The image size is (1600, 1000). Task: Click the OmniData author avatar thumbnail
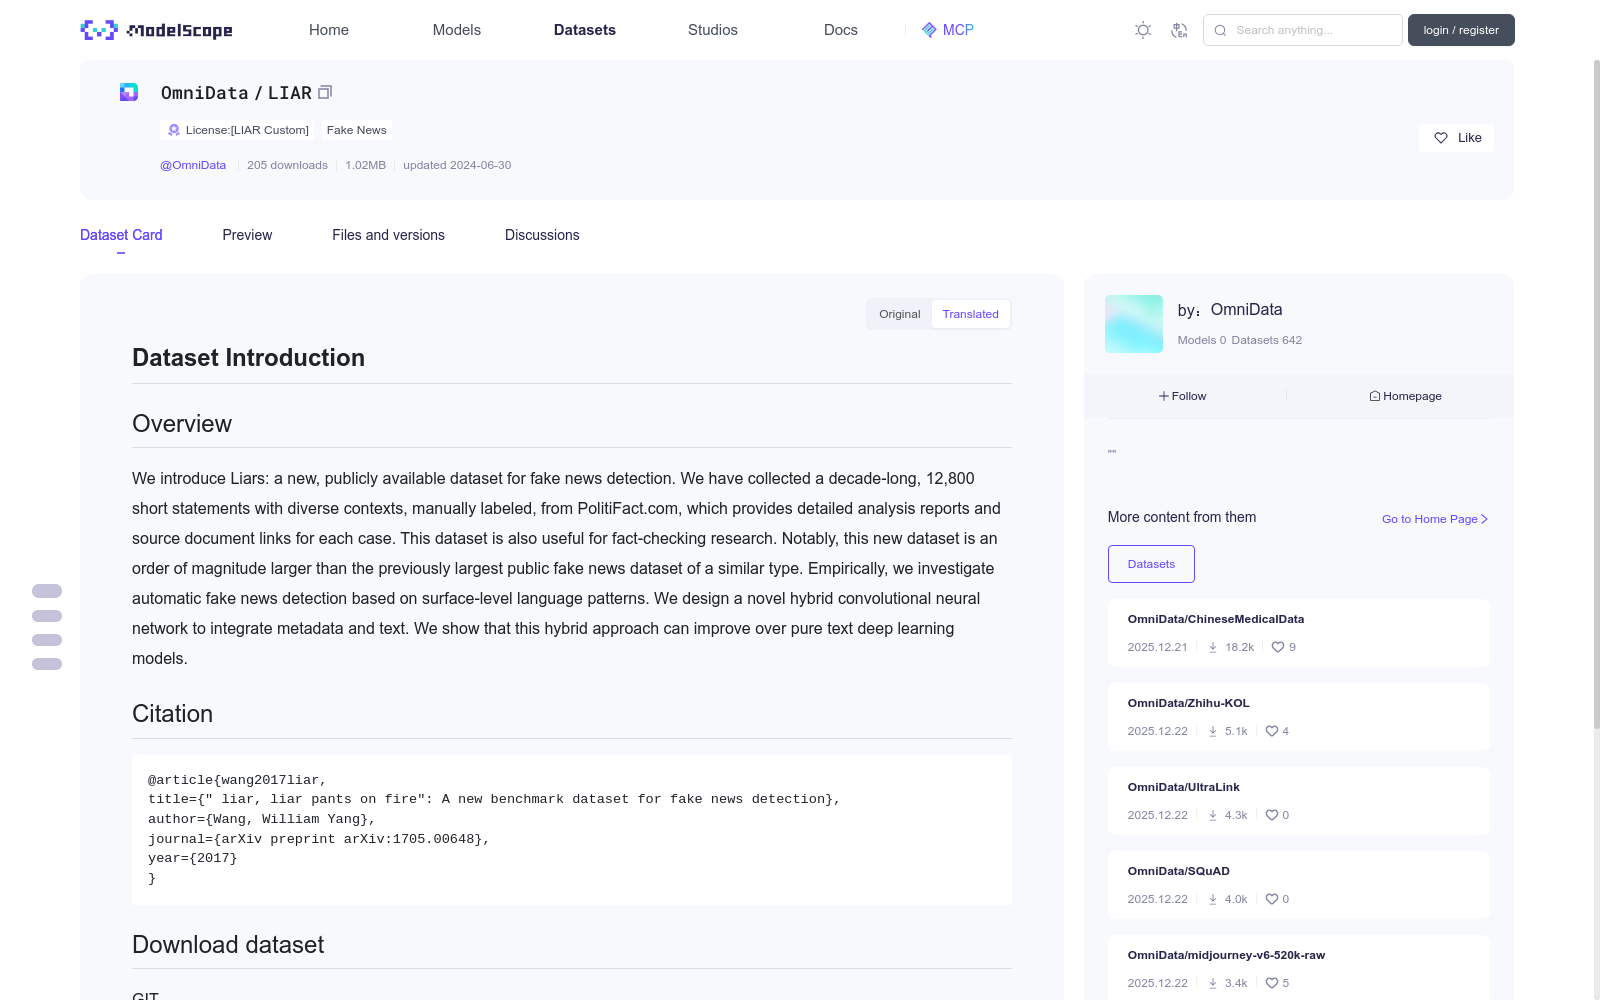(x=1134, y=324)
